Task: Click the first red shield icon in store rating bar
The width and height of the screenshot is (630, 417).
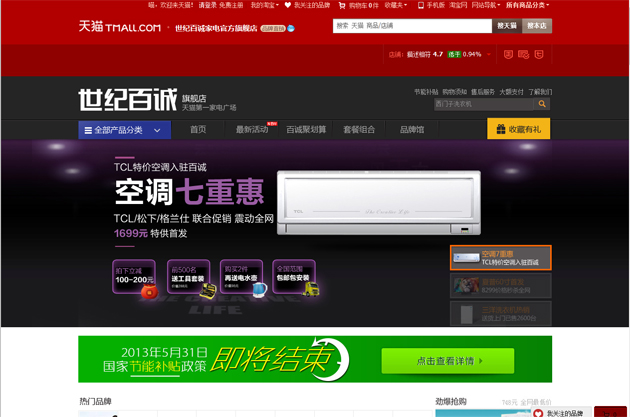Action: (508, 55)
